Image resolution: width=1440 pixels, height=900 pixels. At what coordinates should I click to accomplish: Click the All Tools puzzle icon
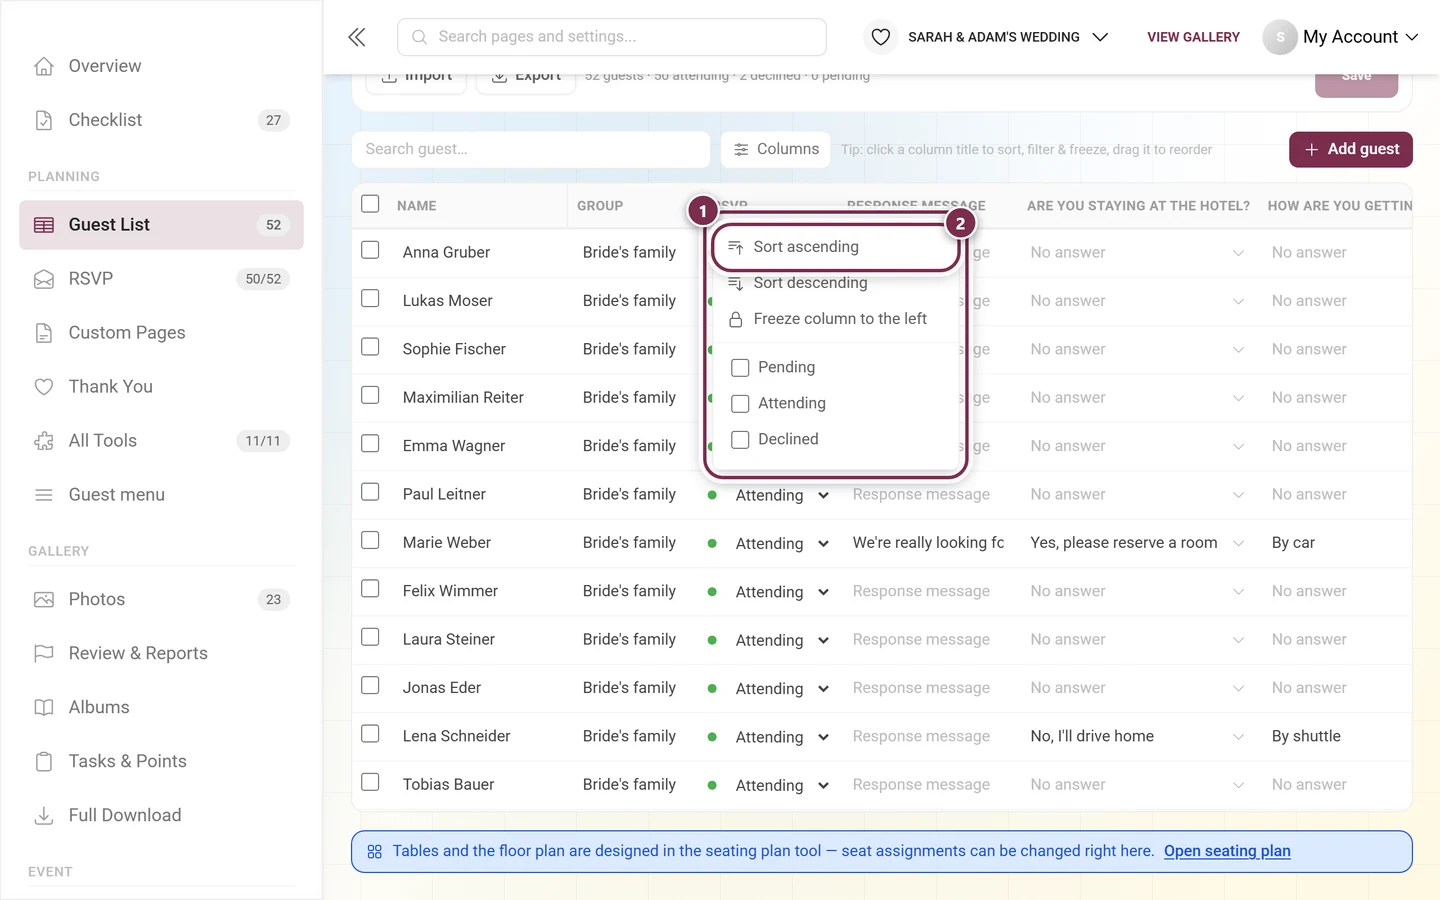click(x=44, y=441)
